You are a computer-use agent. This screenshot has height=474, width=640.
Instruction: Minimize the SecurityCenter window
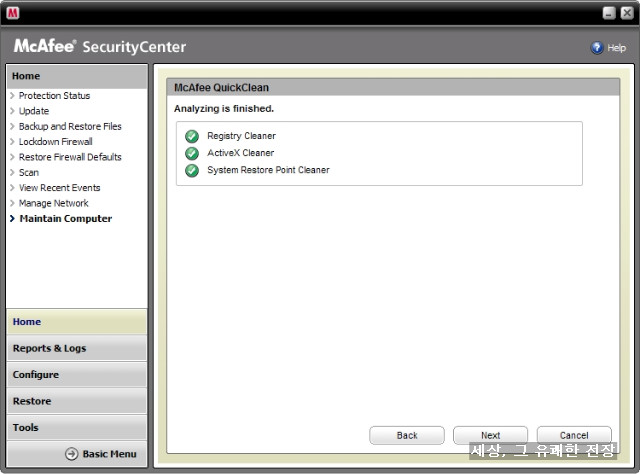(x=609, y=13)
